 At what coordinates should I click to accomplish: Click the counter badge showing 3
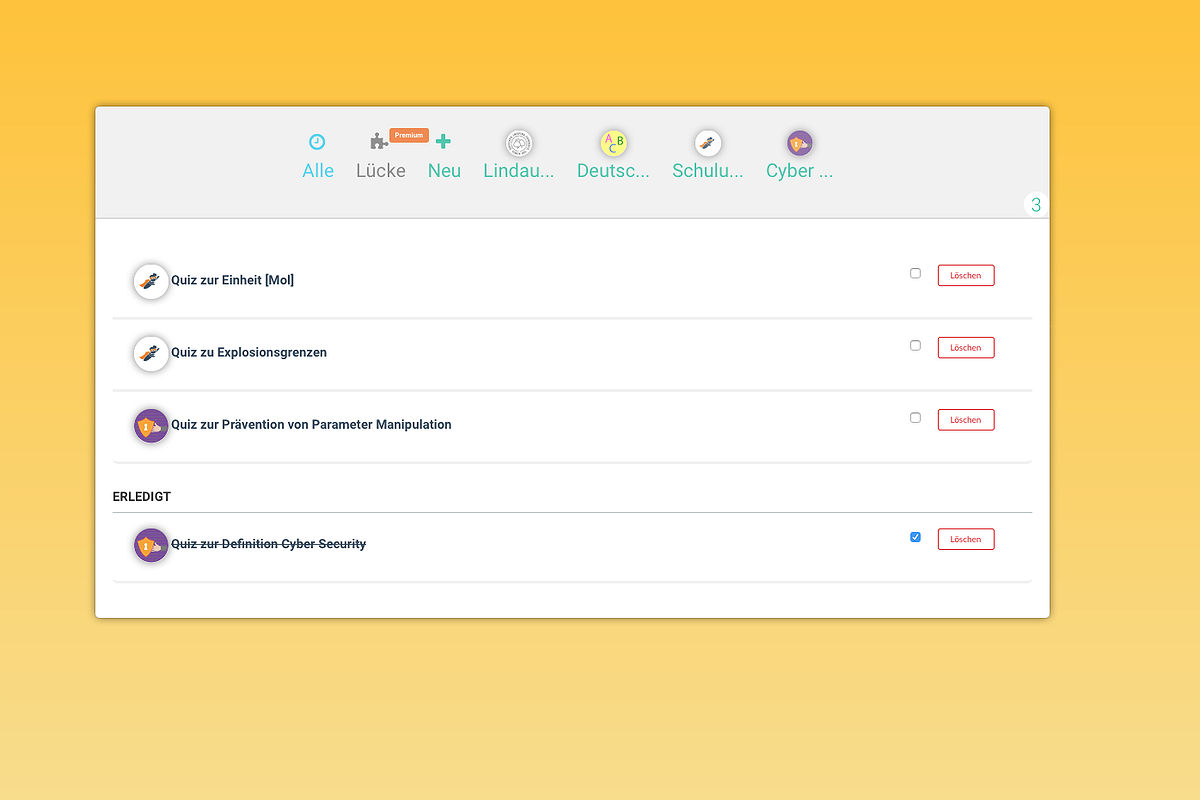(1036, 205)
